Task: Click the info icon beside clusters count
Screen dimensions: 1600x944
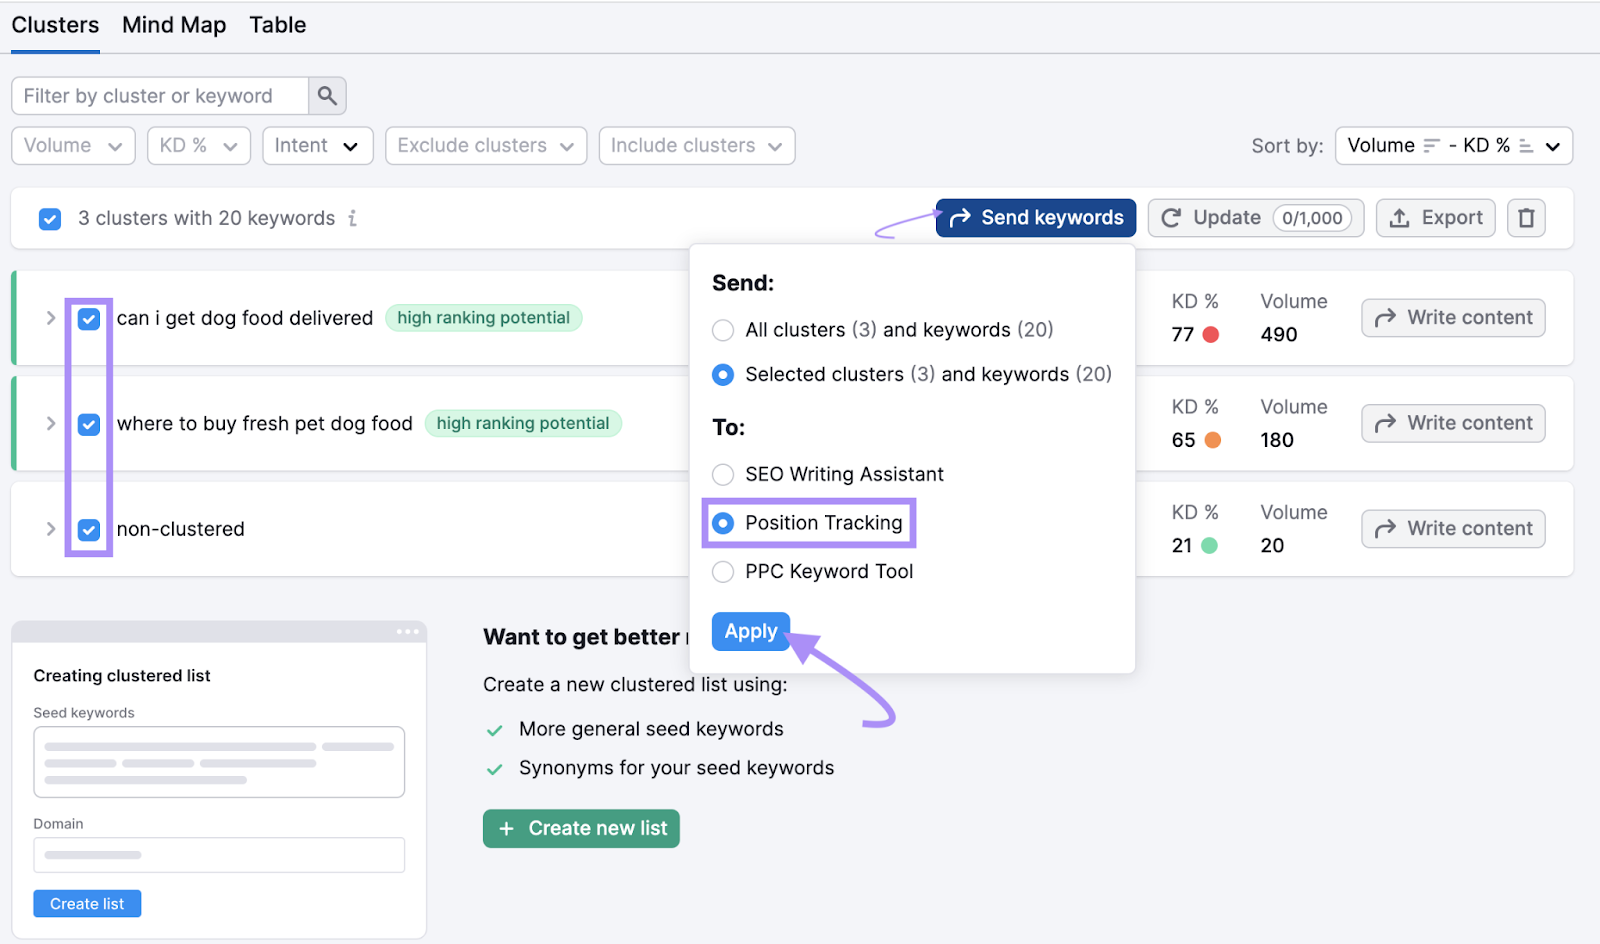Action: tap(352, 218)
